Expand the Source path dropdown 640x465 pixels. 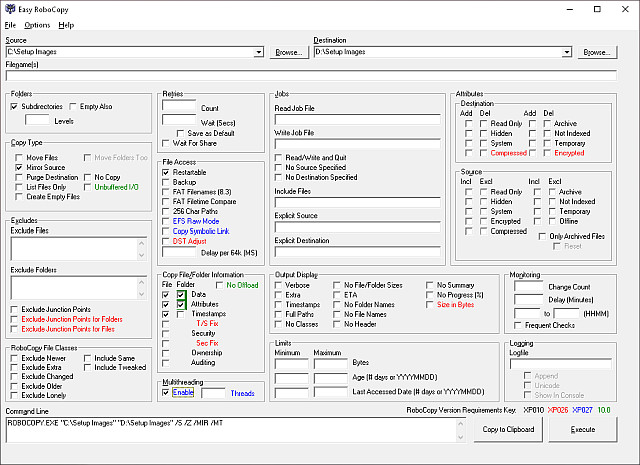pyautogui.click(x=258, y=52)
